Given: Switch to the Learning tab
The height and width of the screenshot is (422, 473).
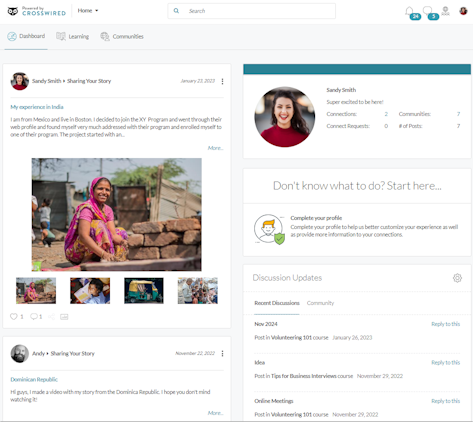Looking at the screenshot, I should (x=73, y=36).
